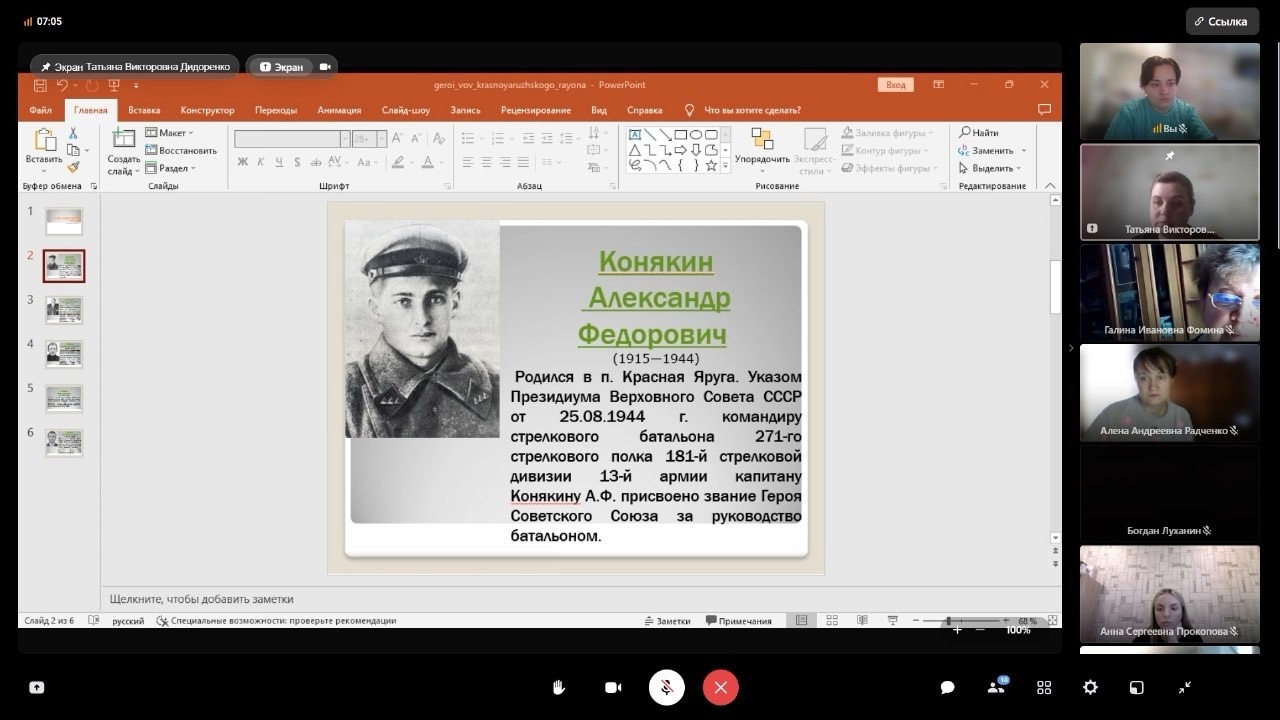Zoom out shared screen with minus button
The image size is (1280, 720).
980,630
